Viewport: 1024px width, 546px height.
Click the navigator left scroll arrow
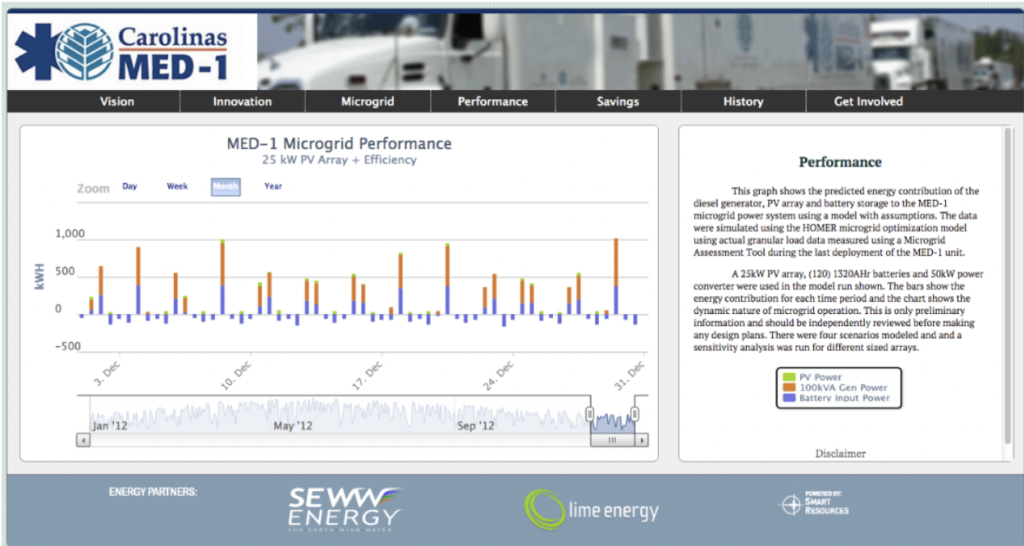pyautogui.click(x=83, y=440)
